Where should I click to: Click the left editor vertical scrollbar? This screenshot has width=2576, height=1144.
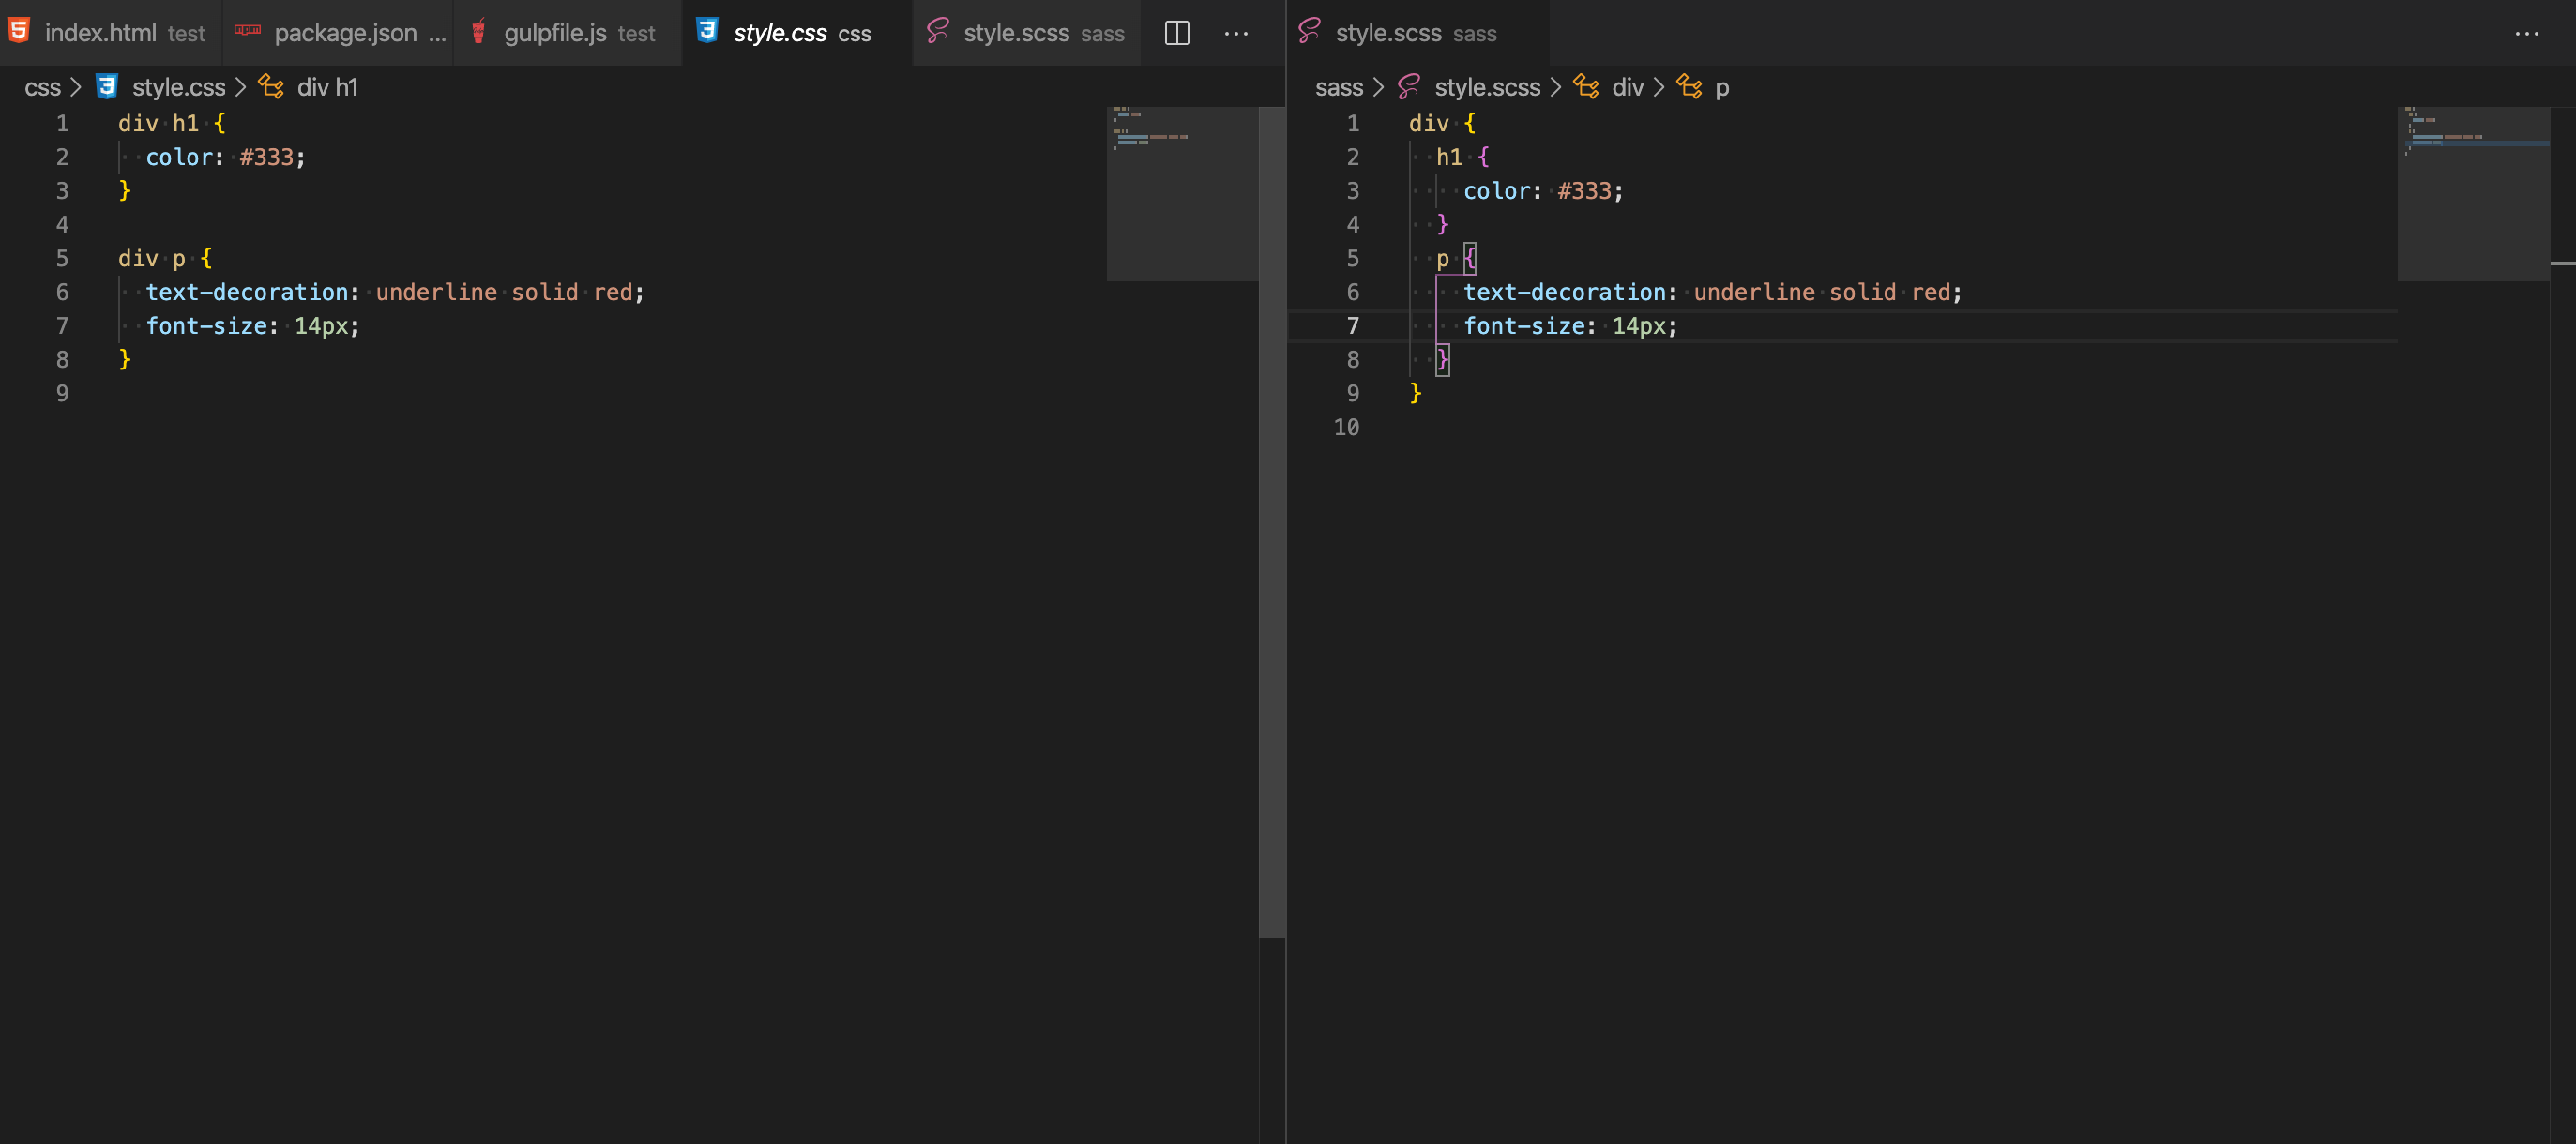coord(1271,520)
